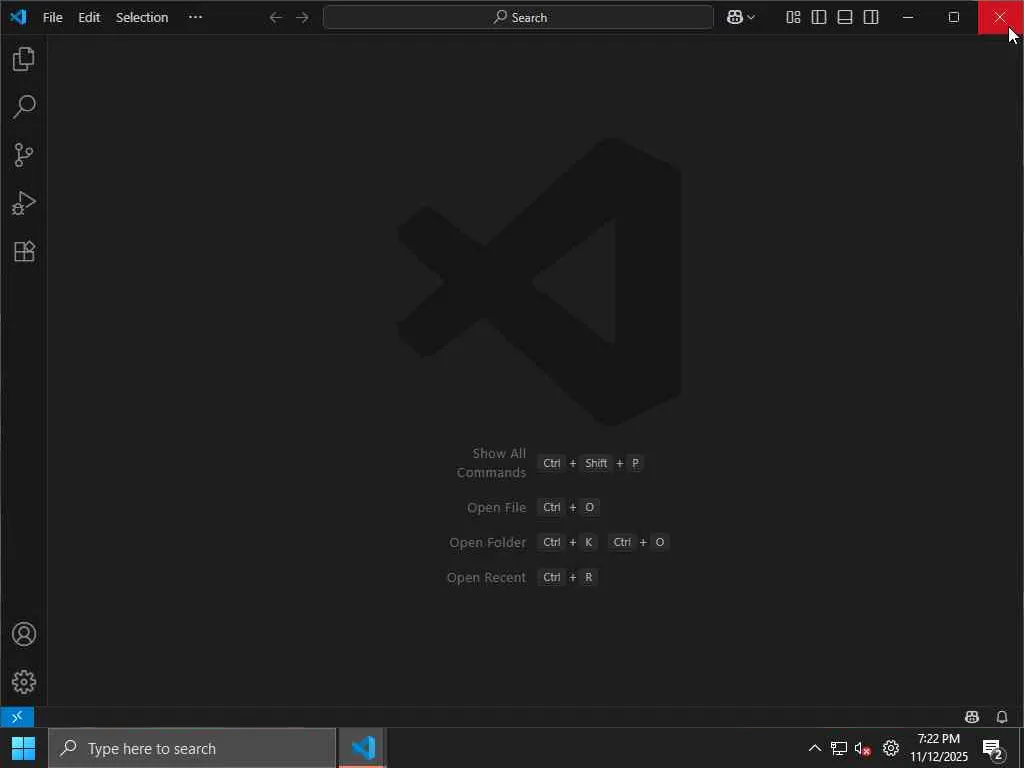Screen dimensions: 1024x768
Task: Open Customize Layout button
Action: [793, 18]
